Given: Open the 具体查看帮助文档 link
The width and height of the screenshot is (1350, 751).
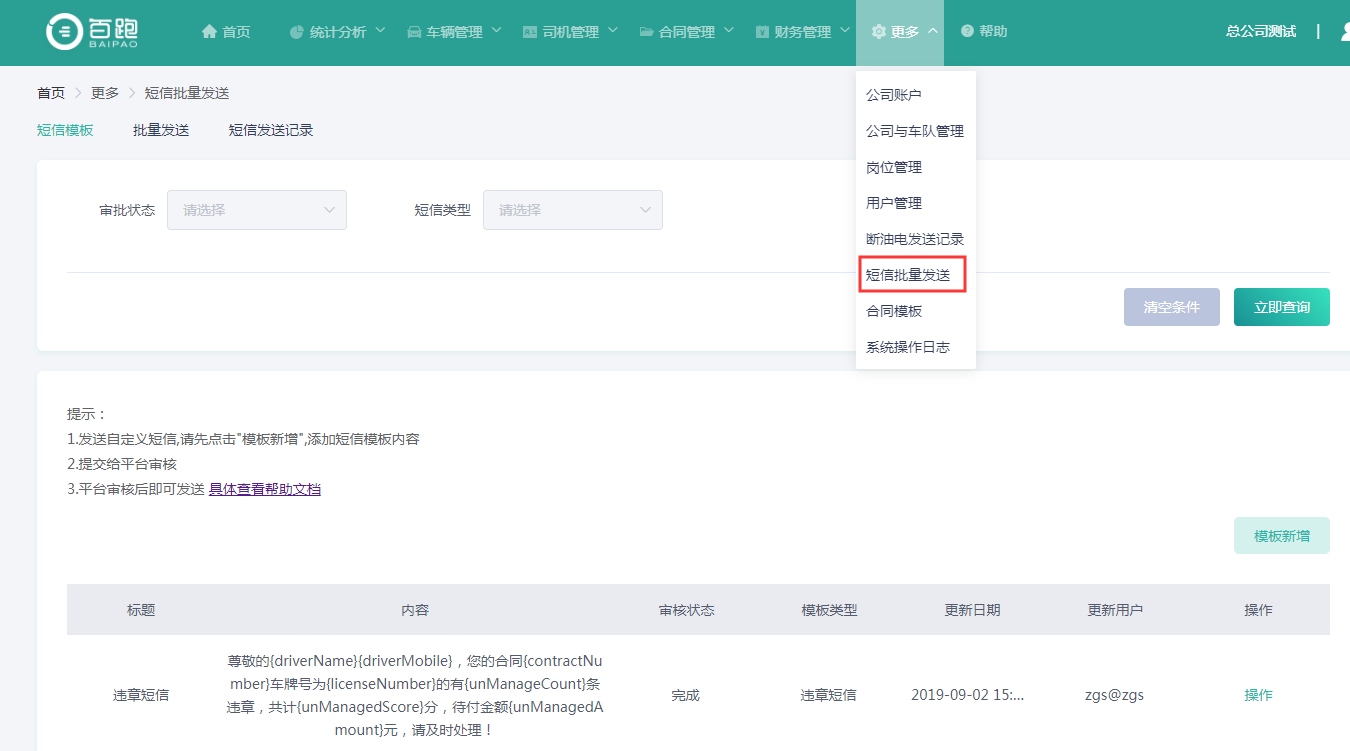Looking at the screenshot, I should pos(265,489).
